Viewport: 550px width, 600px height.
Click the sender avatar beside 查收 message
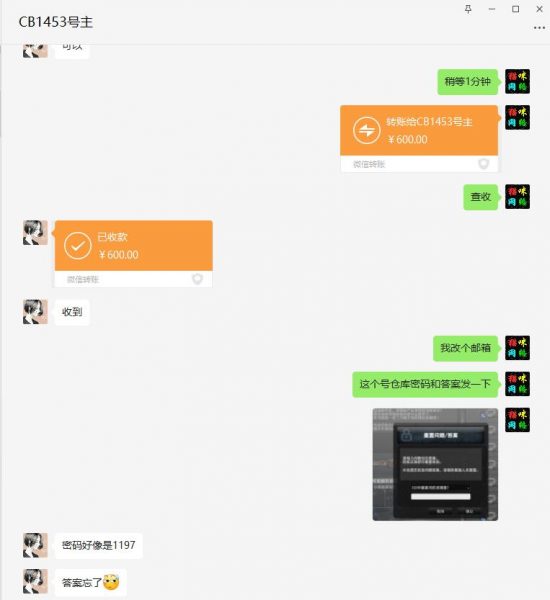pos(517,197)
